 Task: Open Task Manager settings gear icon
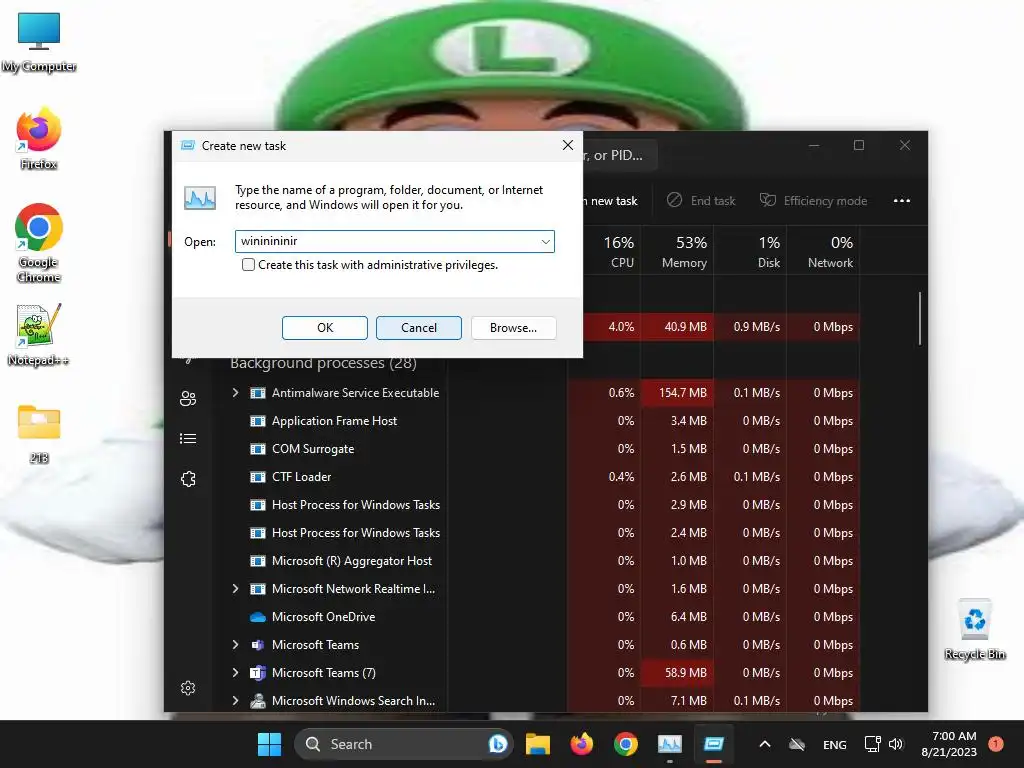188,688
